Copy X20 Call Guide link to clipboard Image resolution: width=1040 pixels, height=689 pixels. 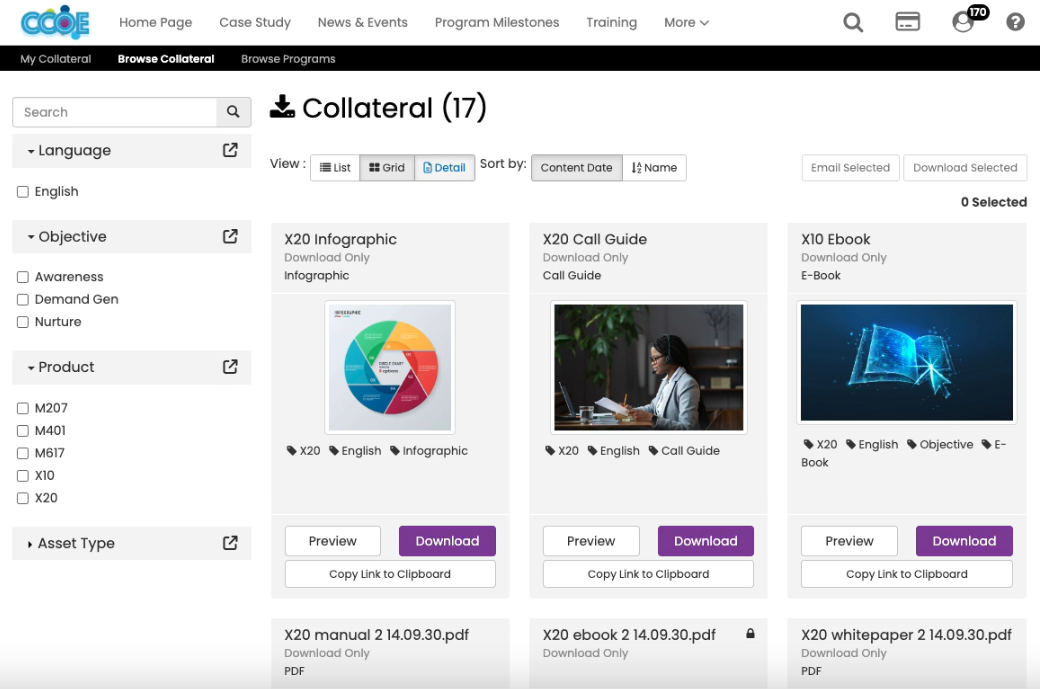pyautogui.click(x=647, y=573)
